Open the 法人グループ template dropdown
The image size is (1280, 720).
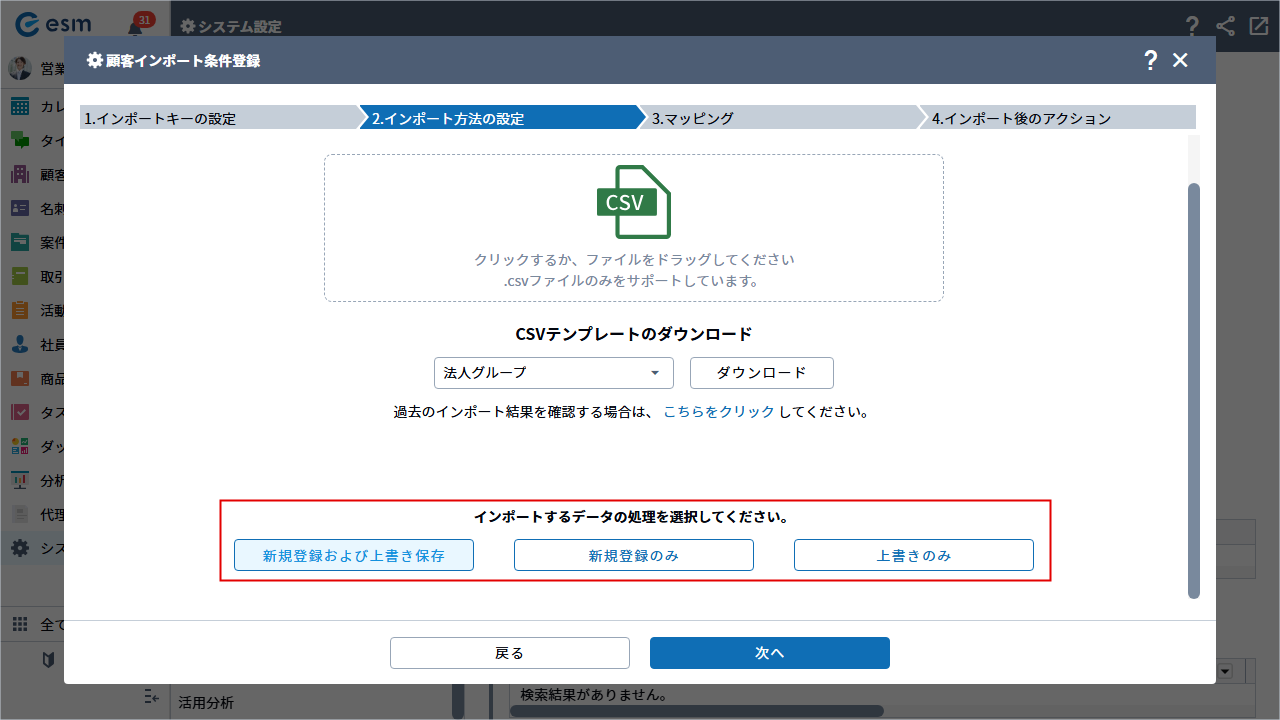click(x=554, y=373)
